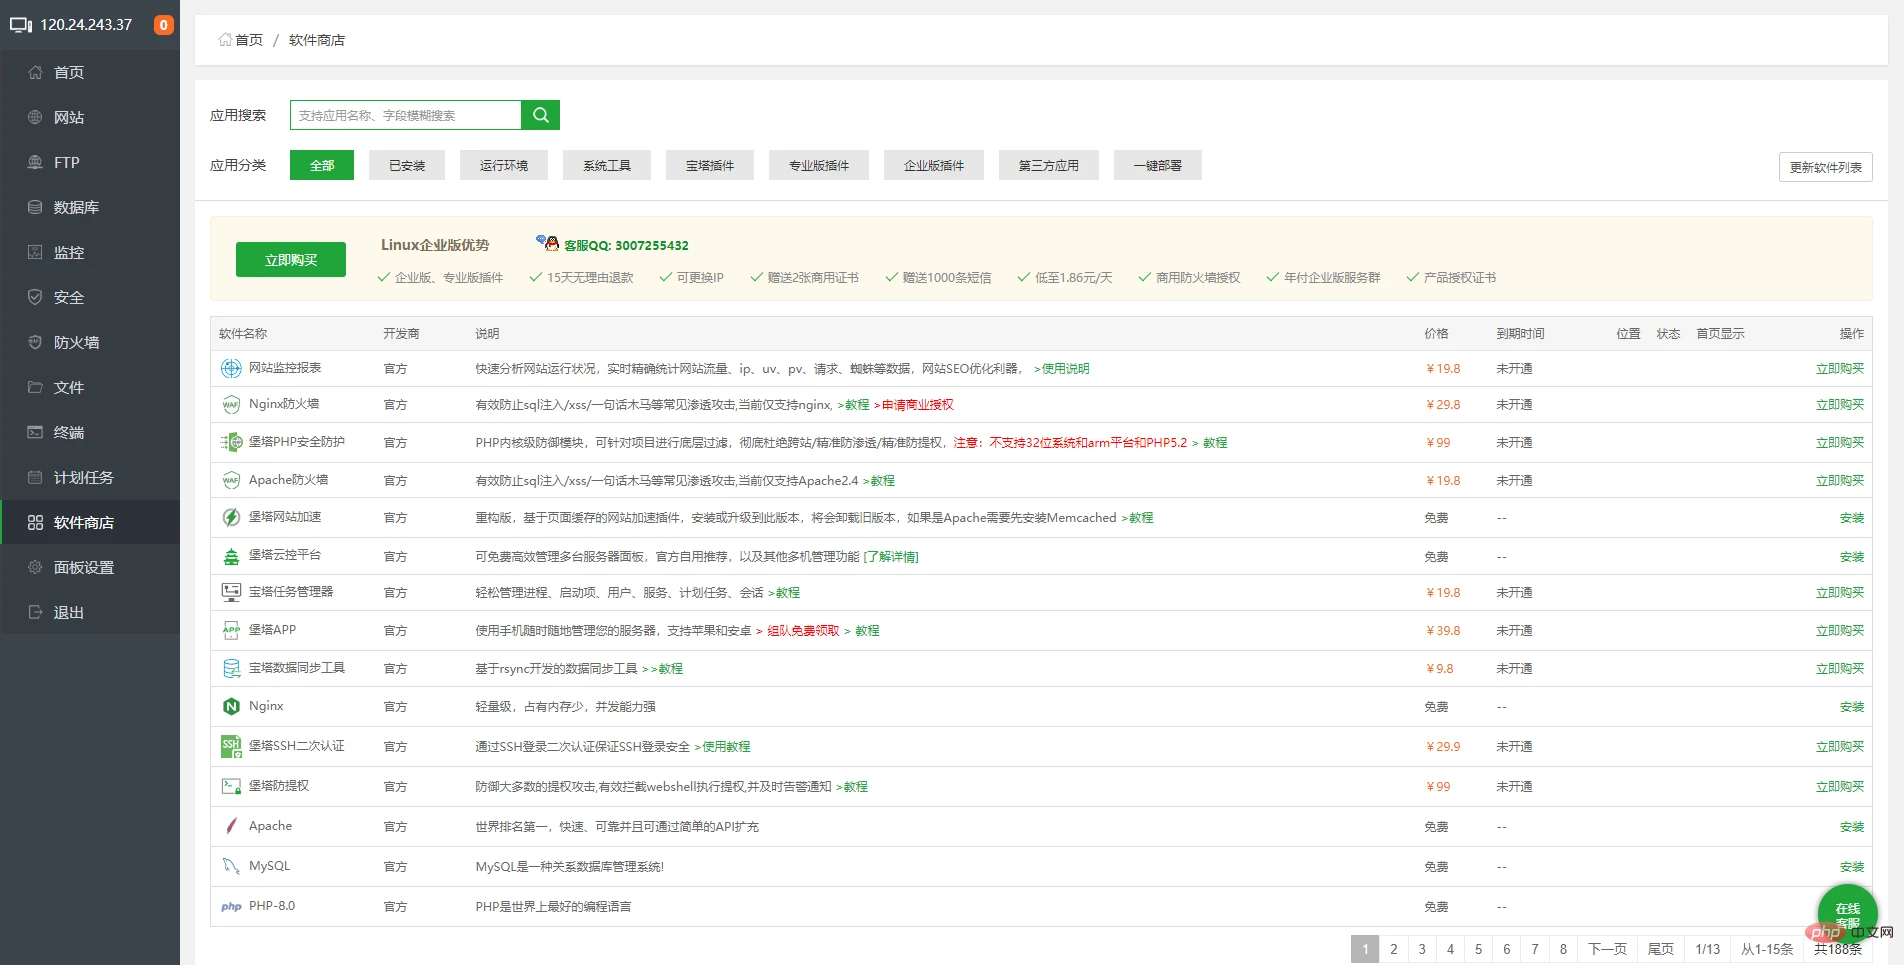Click the 尾页 pagination button

(x=1661, y=949)
